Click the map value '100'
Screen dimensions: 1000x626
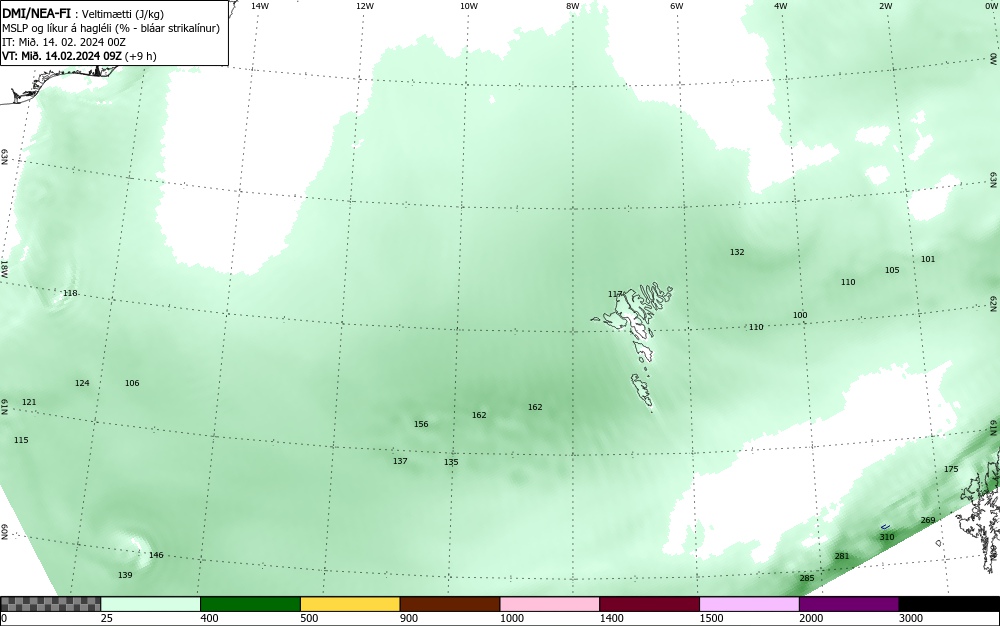[x=800, y=315]
